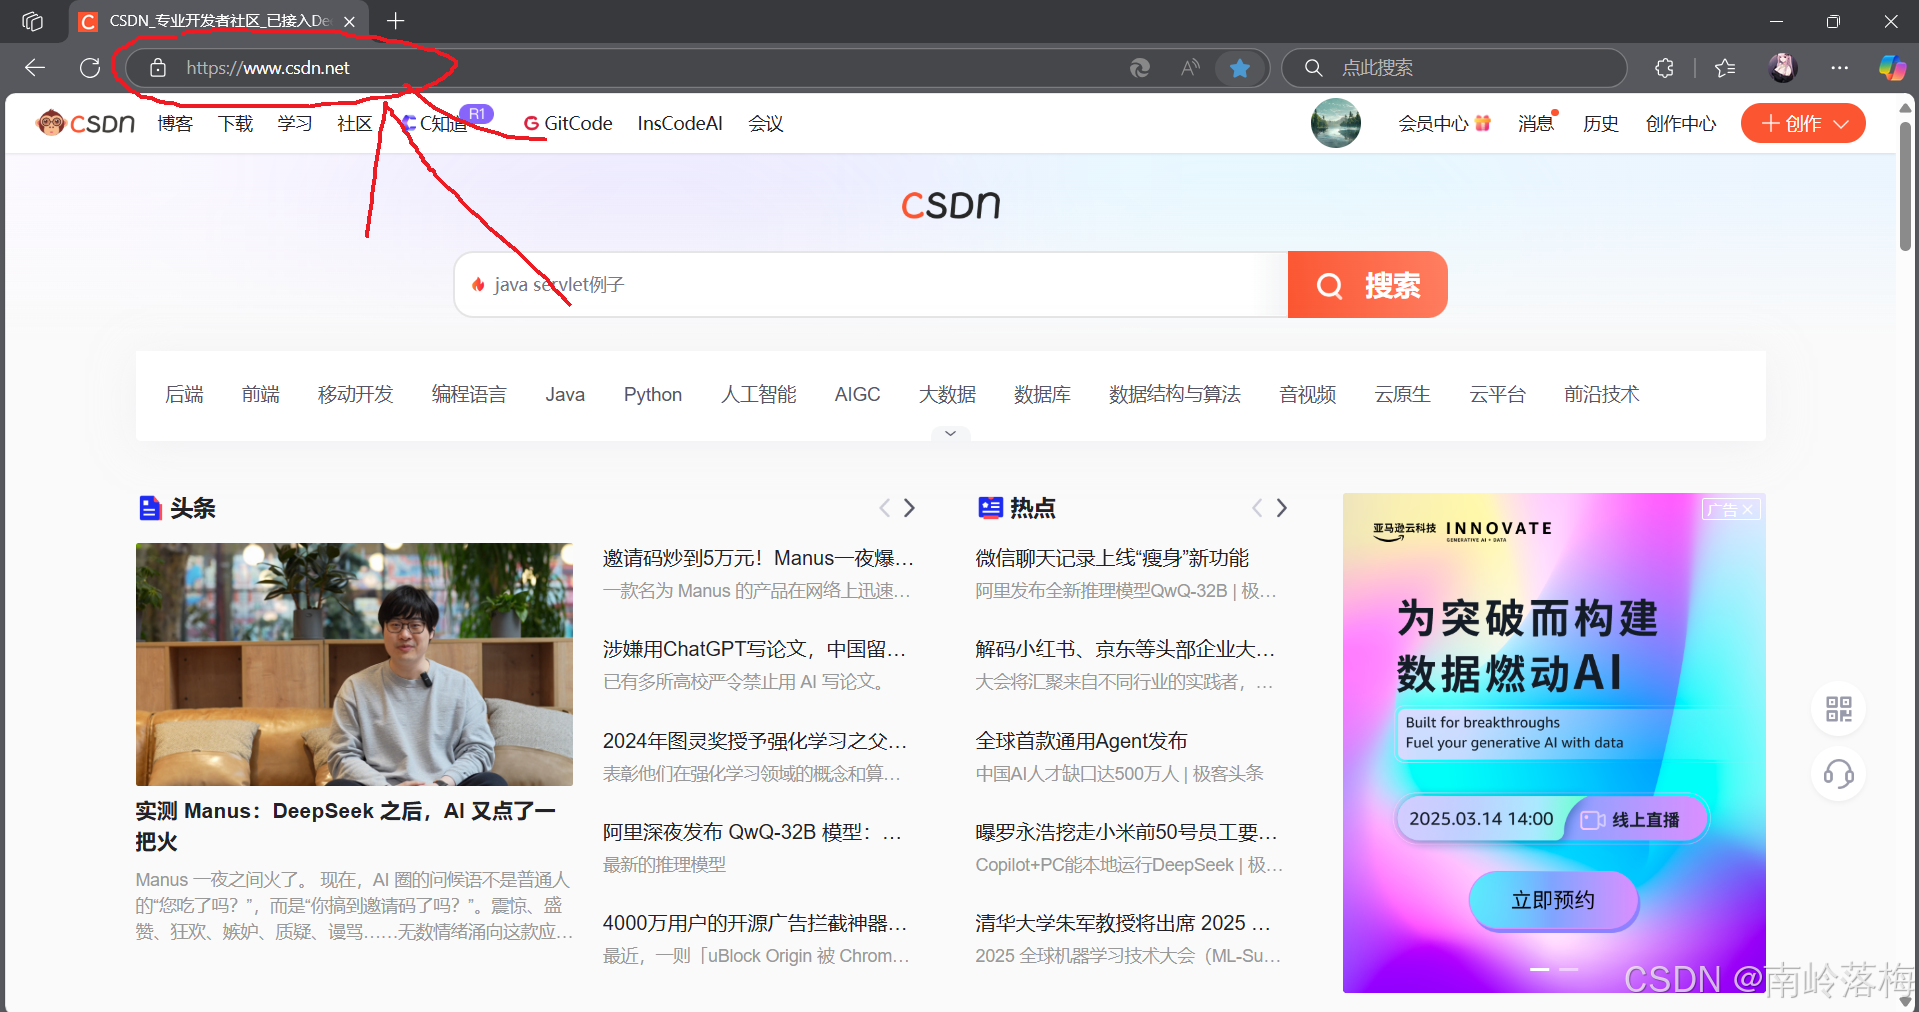Screen dimensions: 1919x1012
Task: Click the CSDN logo in header
Action: click(x=85, y=123)
